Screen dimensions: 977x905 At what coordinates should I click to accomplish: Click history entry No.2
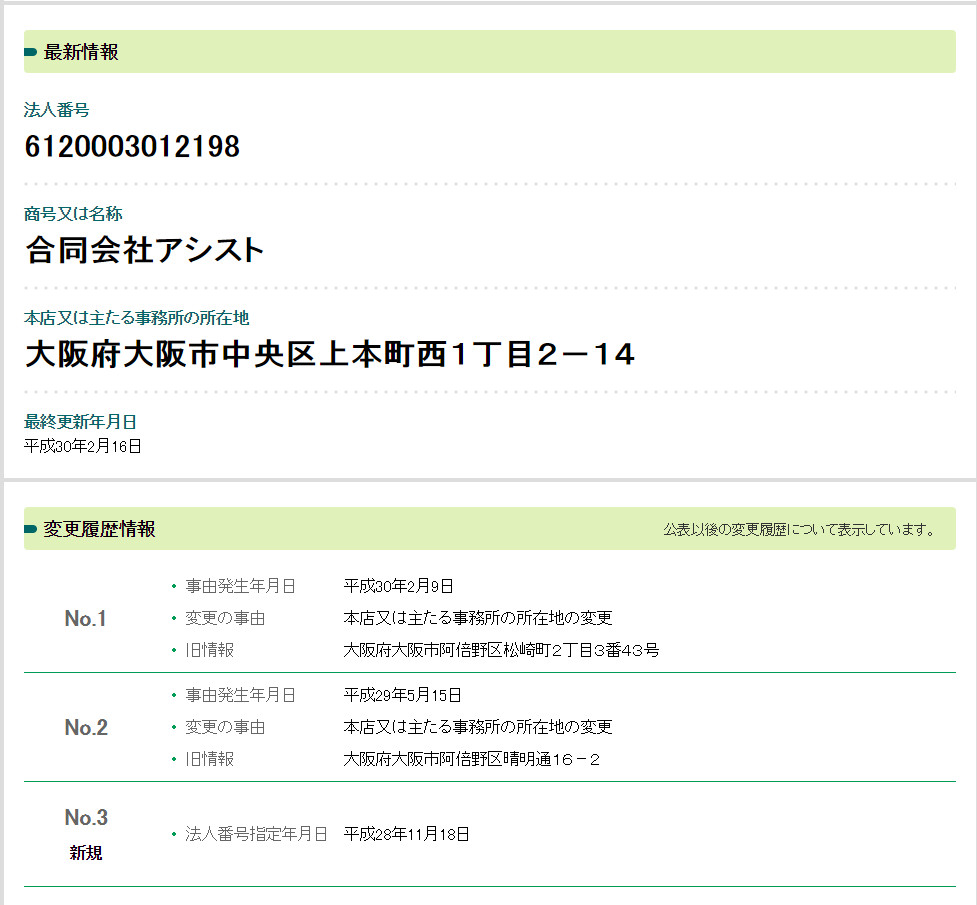coord(86,727)
